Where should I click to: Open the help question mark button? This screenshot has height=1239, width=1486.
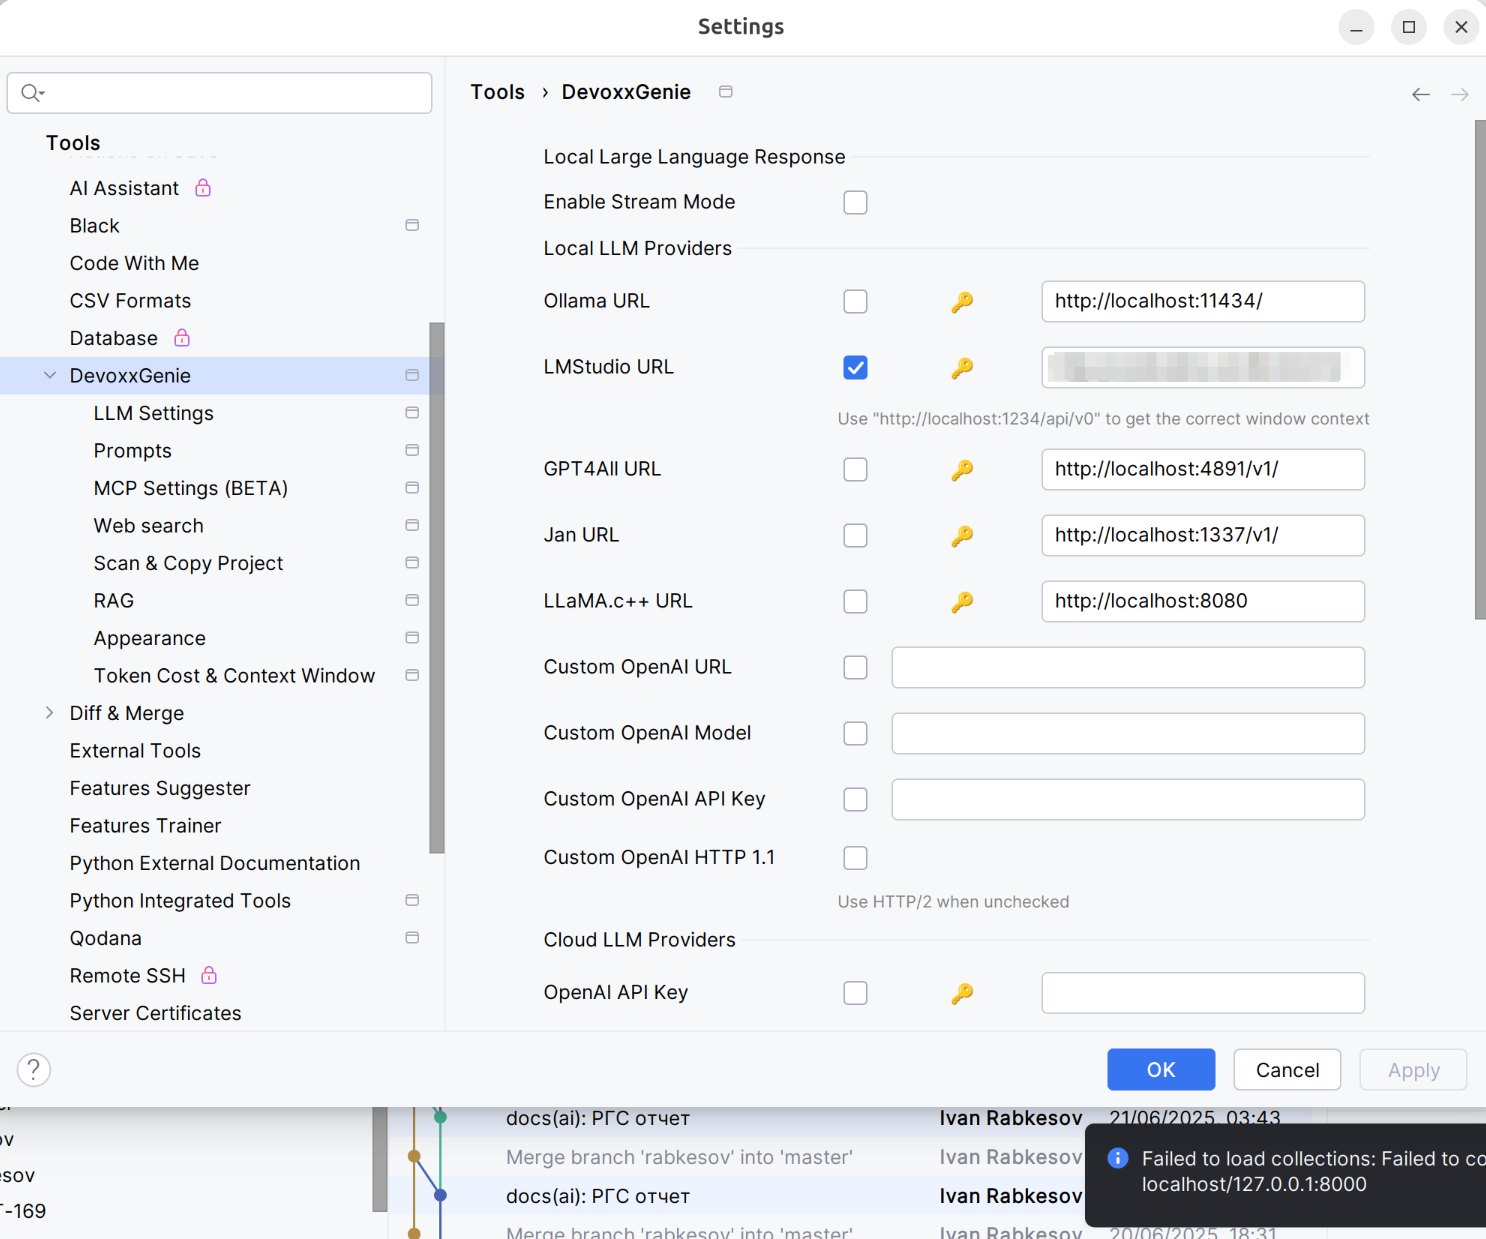pos(34,1070)
